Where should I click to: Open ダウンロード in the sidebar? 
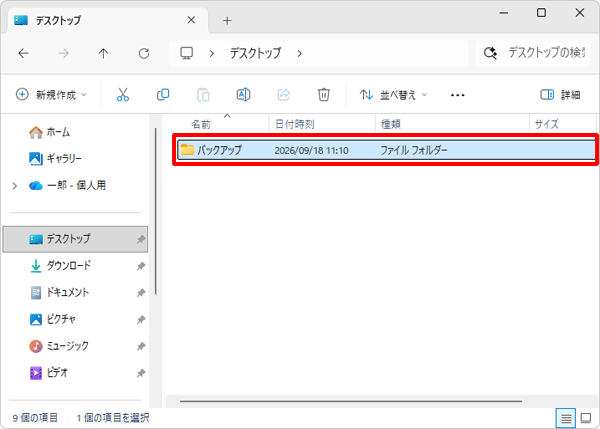coord(60,266)
